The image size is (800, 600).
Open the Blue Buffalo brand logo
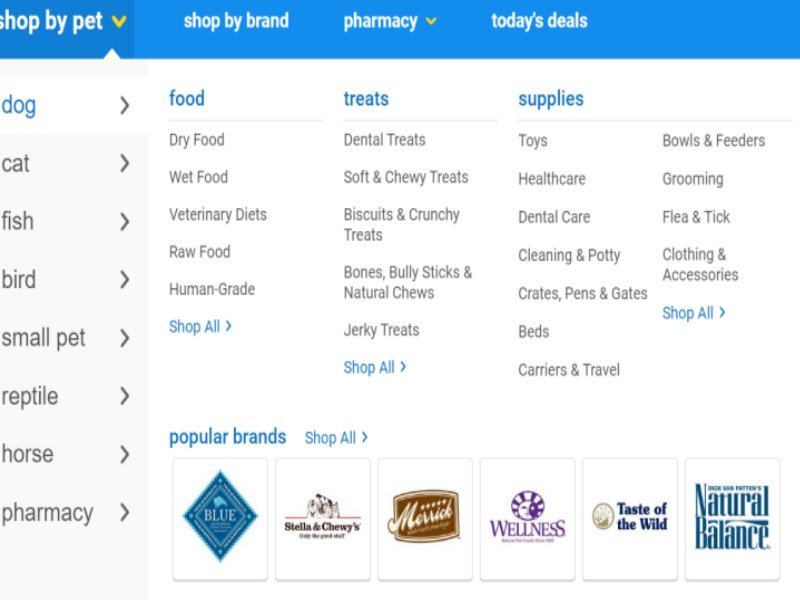(x=220, y=517)
